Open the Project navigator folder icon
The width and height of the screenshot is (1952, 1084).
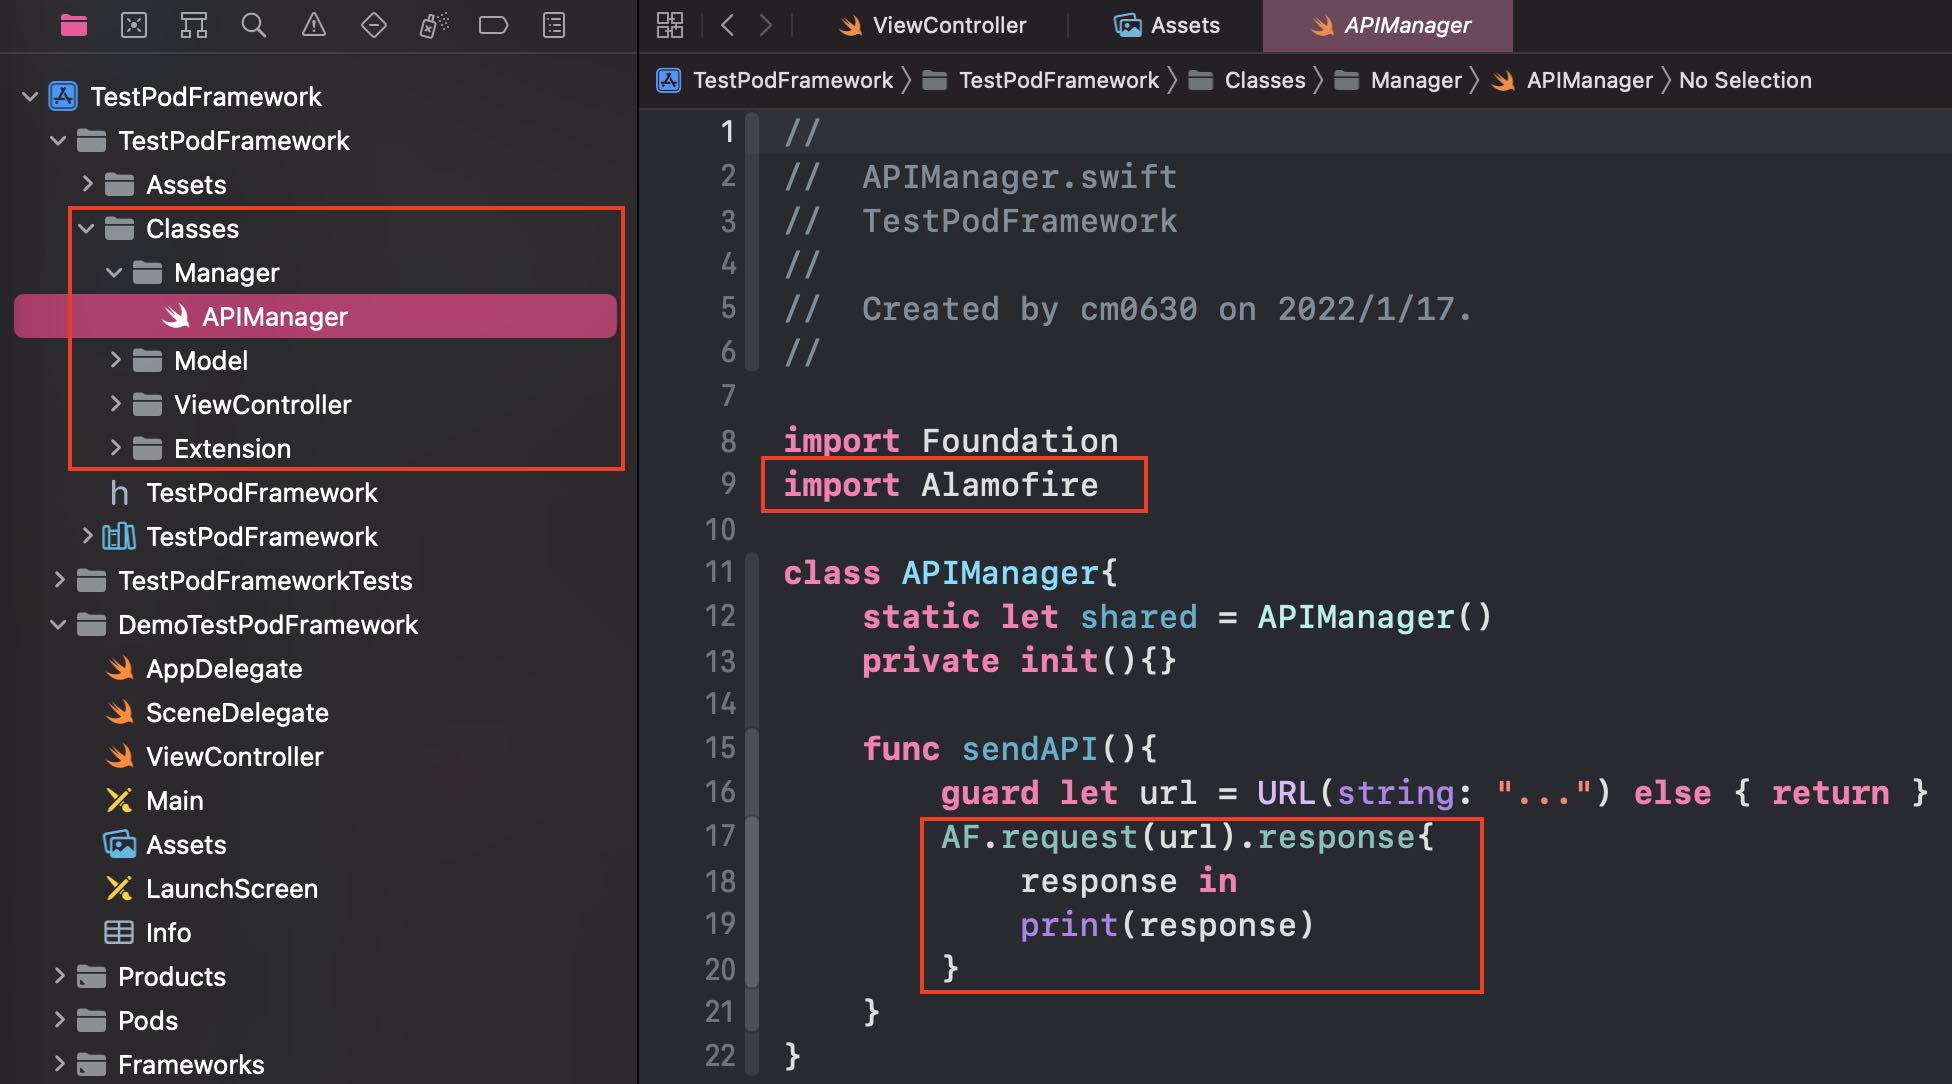click(74, 25)
